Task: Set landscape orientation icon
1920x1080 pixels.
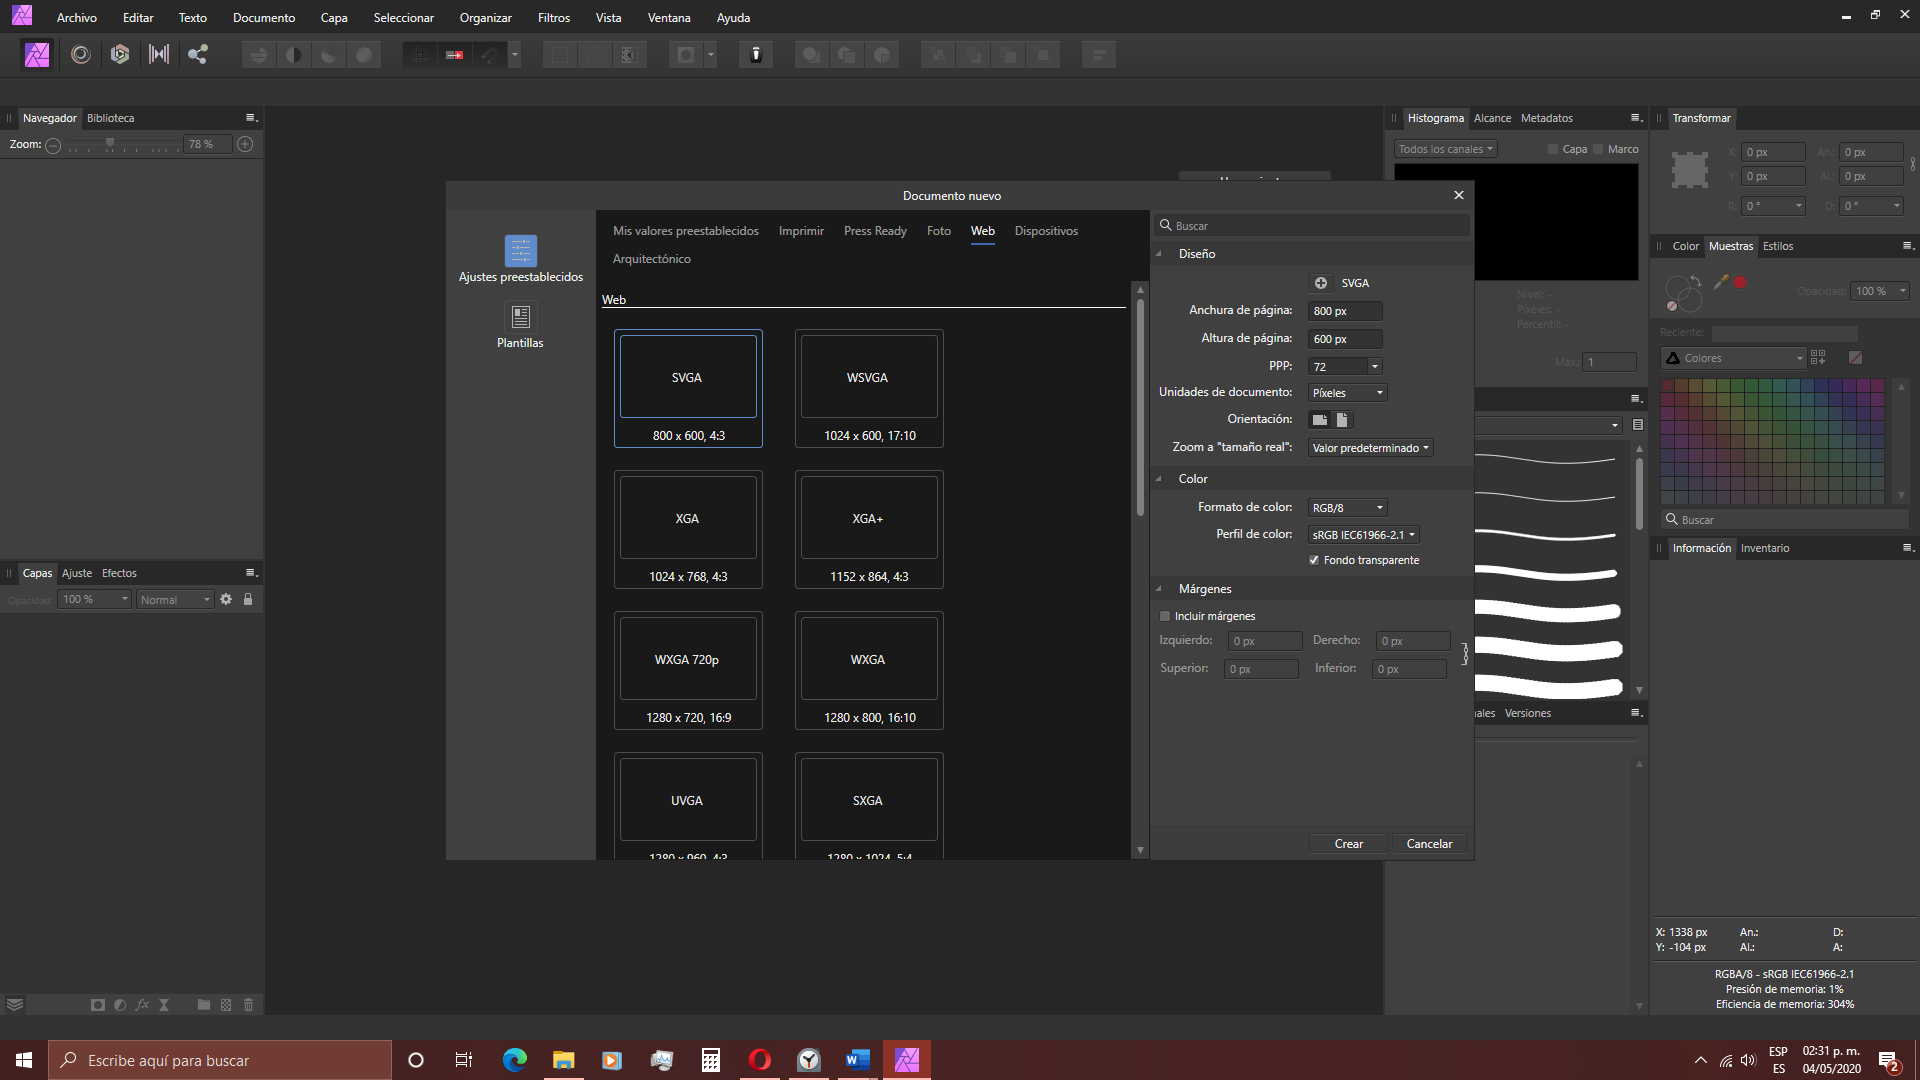Action: click(x=1320, y=420)
